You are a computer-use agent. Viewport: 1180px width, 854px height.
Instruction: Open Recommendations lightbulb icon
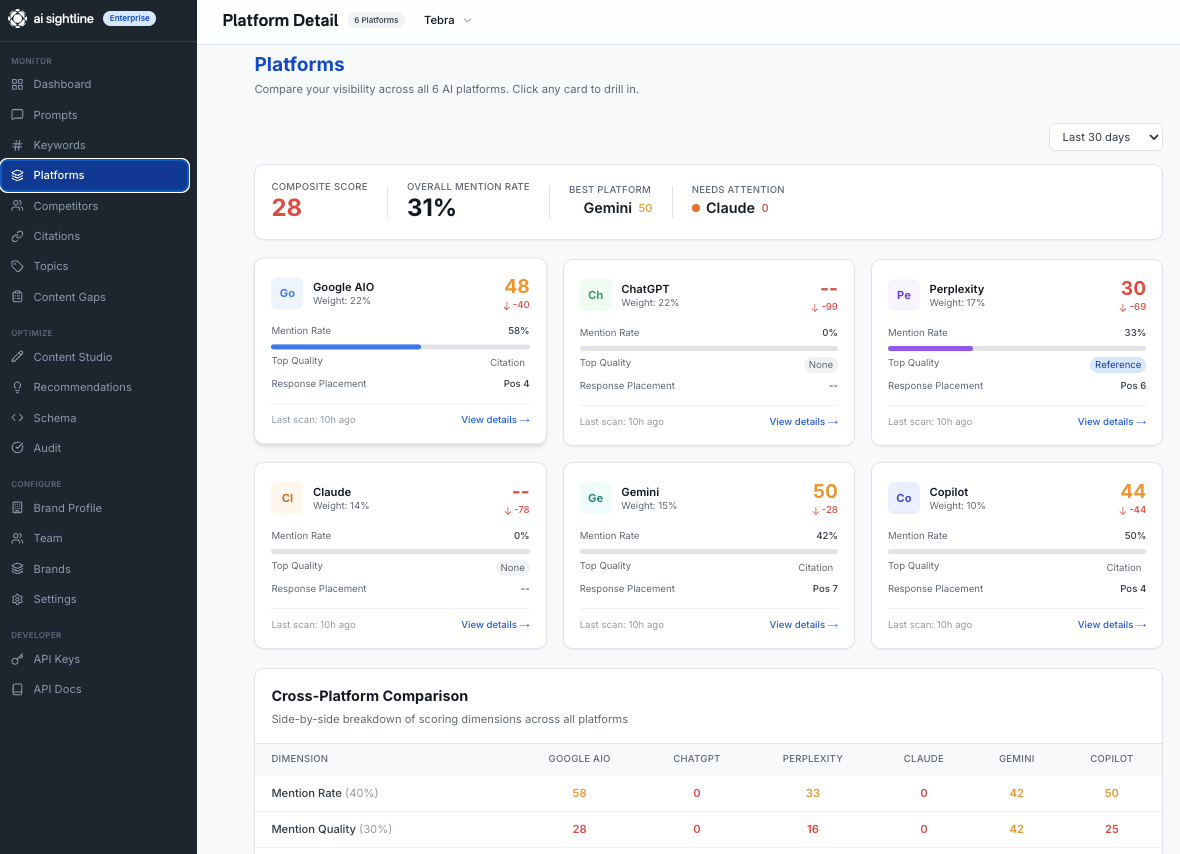17,387
